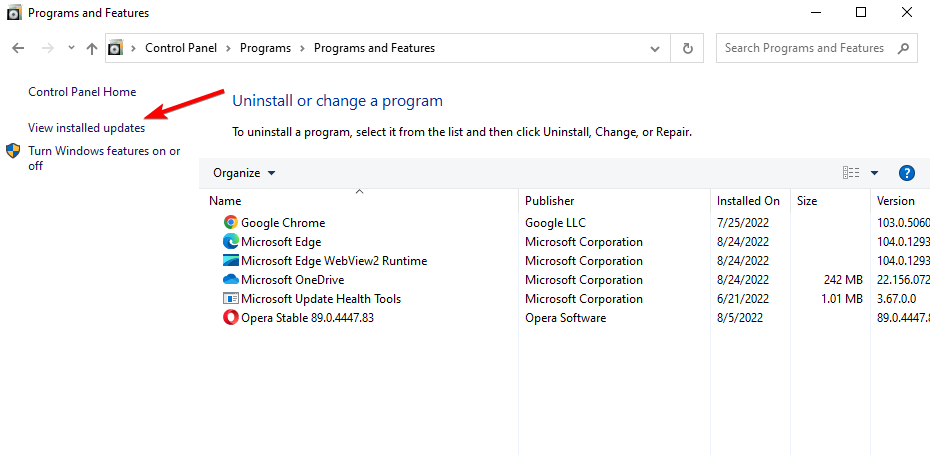Select the Microsoft OneDrive row name
Screen dimensions: 930x455
292,279
